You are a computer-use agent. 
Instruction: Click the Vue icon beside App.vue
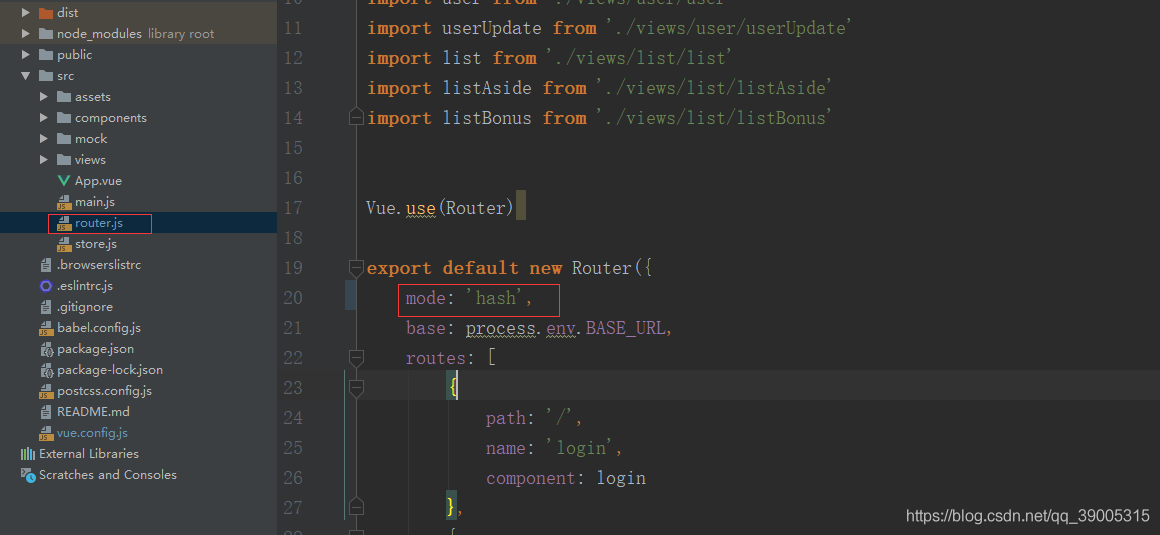(x=64, y=181)
